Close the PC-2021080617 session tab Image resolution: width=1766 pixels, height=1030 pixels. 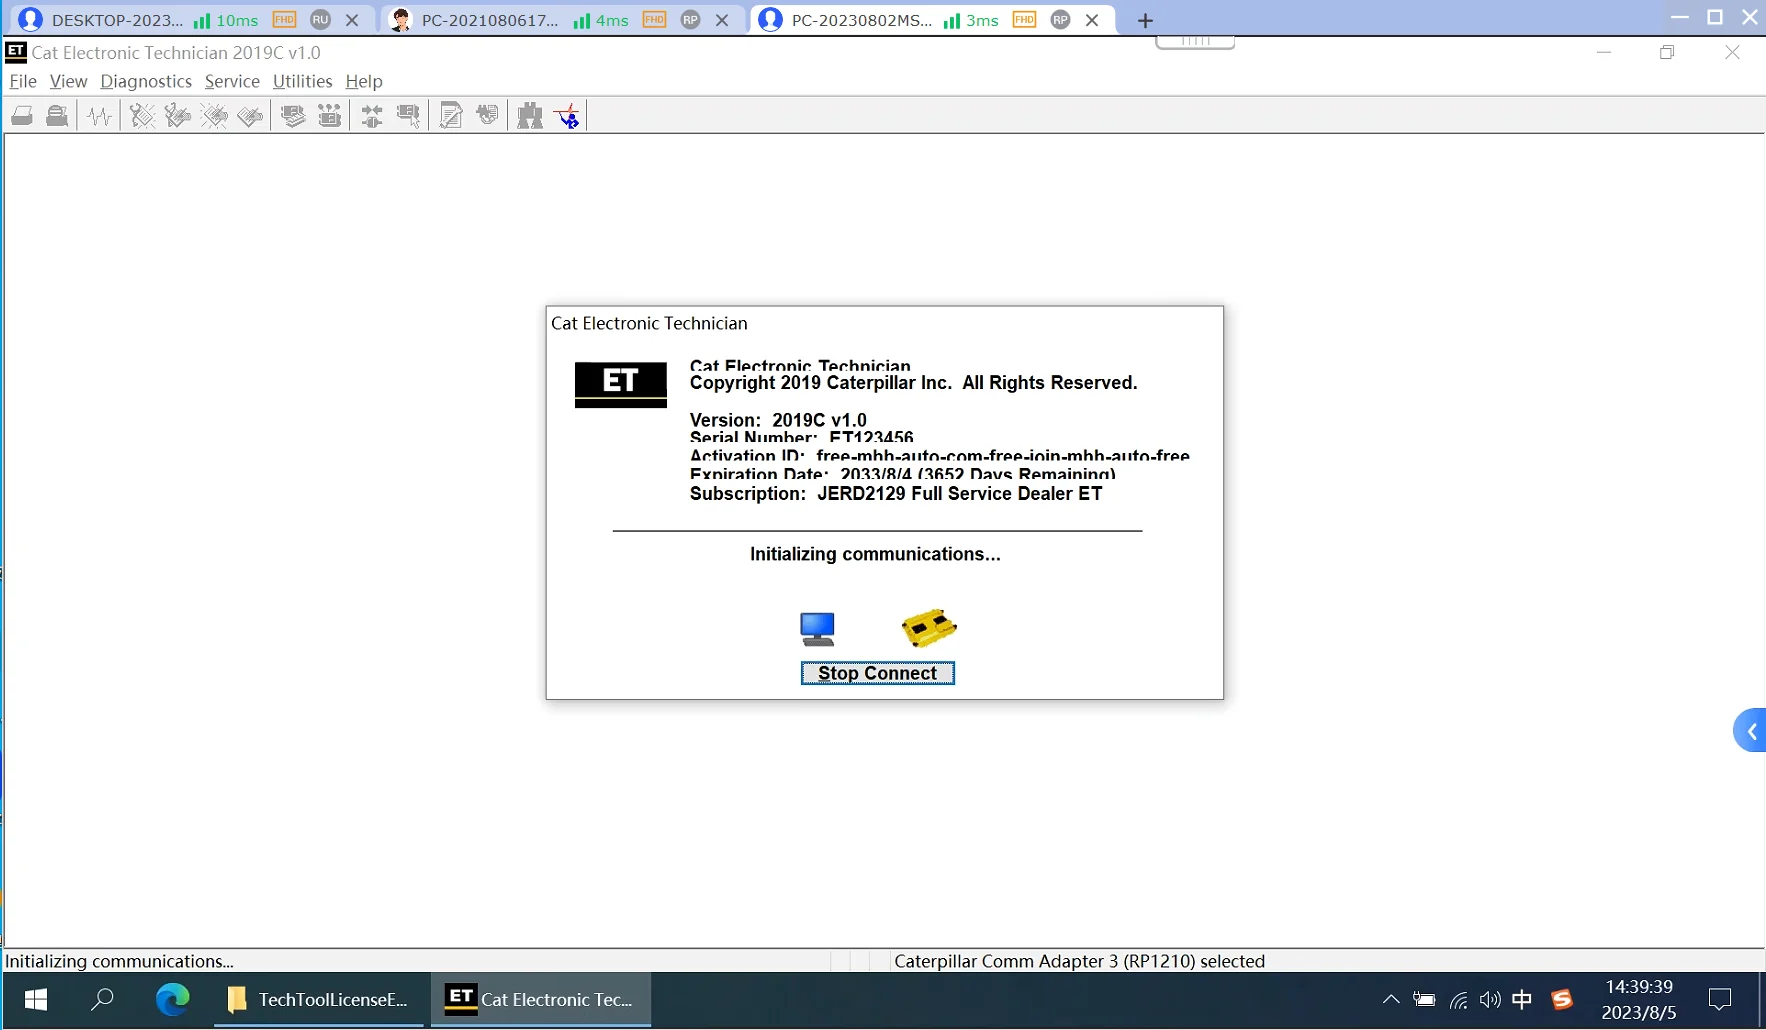tap(722, 20)
